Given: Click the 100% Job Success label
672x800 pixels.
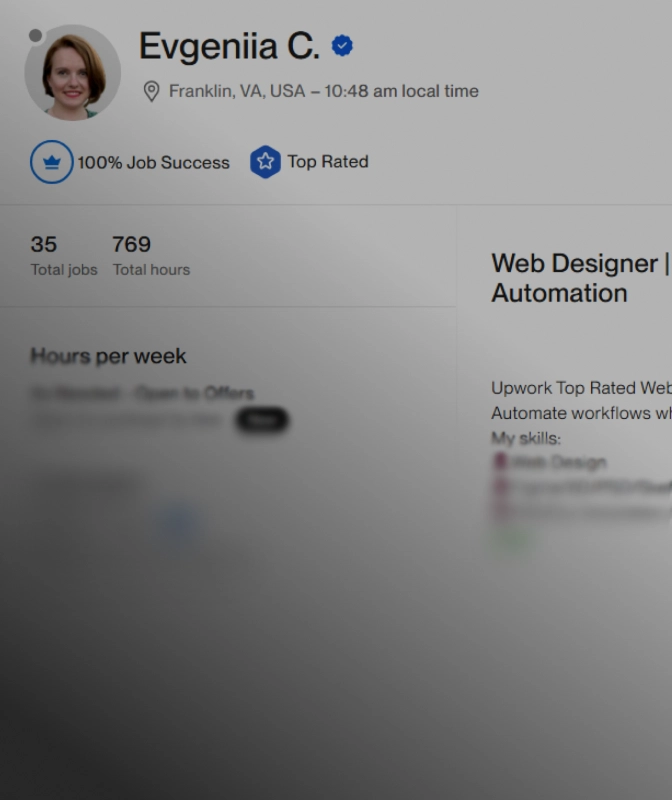Looking at the screenshot, I should (153, 162).
